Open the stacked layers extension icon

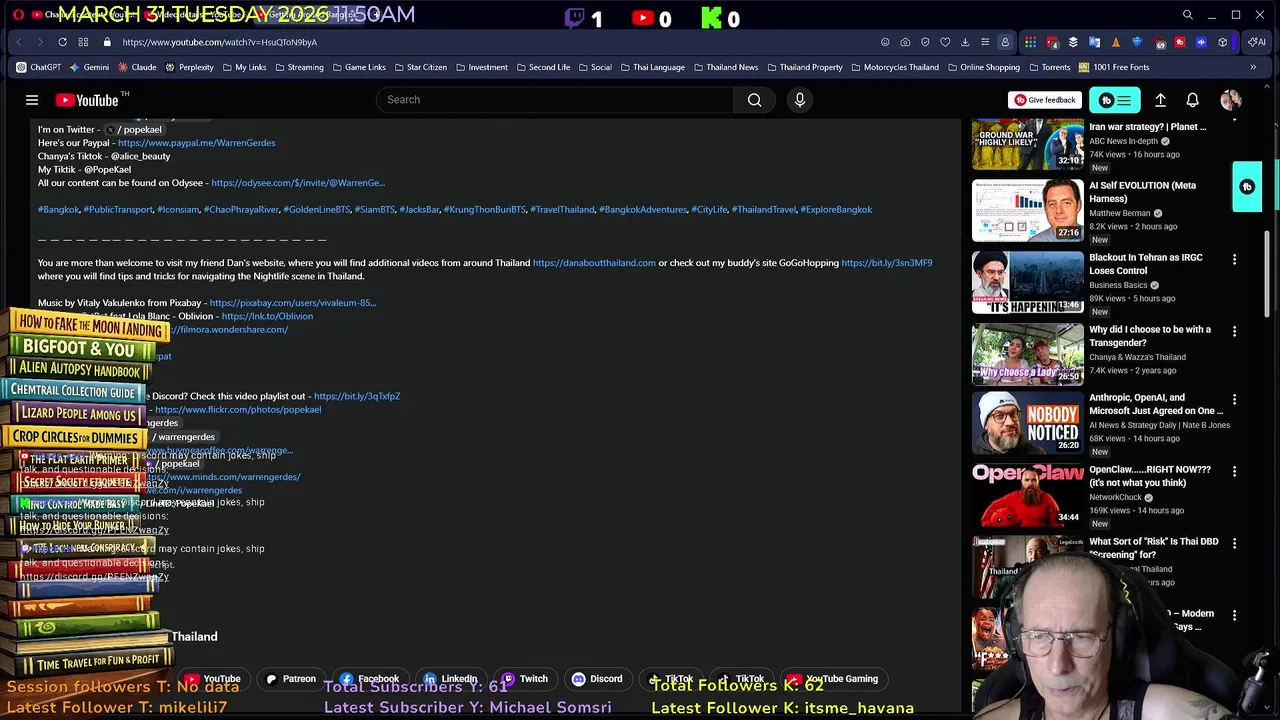[x=1073, y=42]
